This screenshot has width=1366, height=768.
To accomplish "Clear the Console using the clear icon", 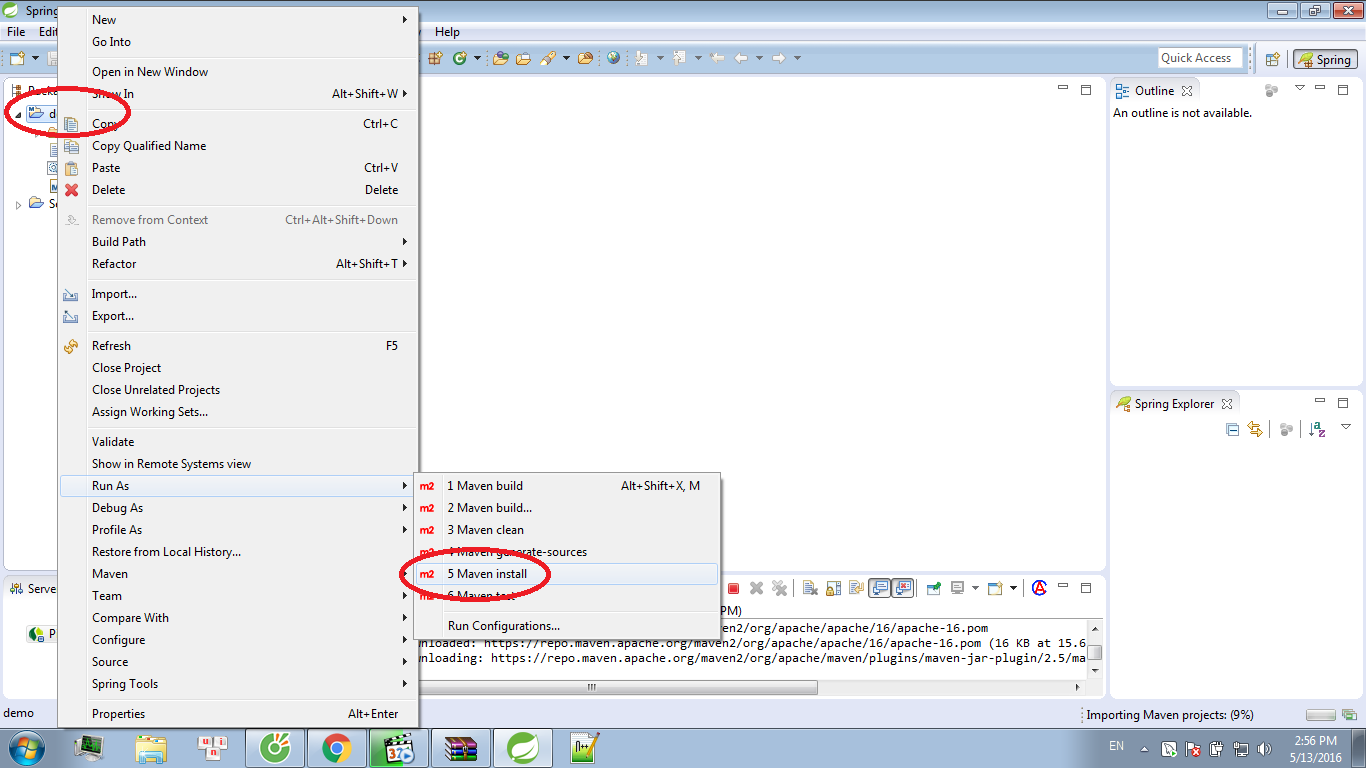I will click(809, 588).
